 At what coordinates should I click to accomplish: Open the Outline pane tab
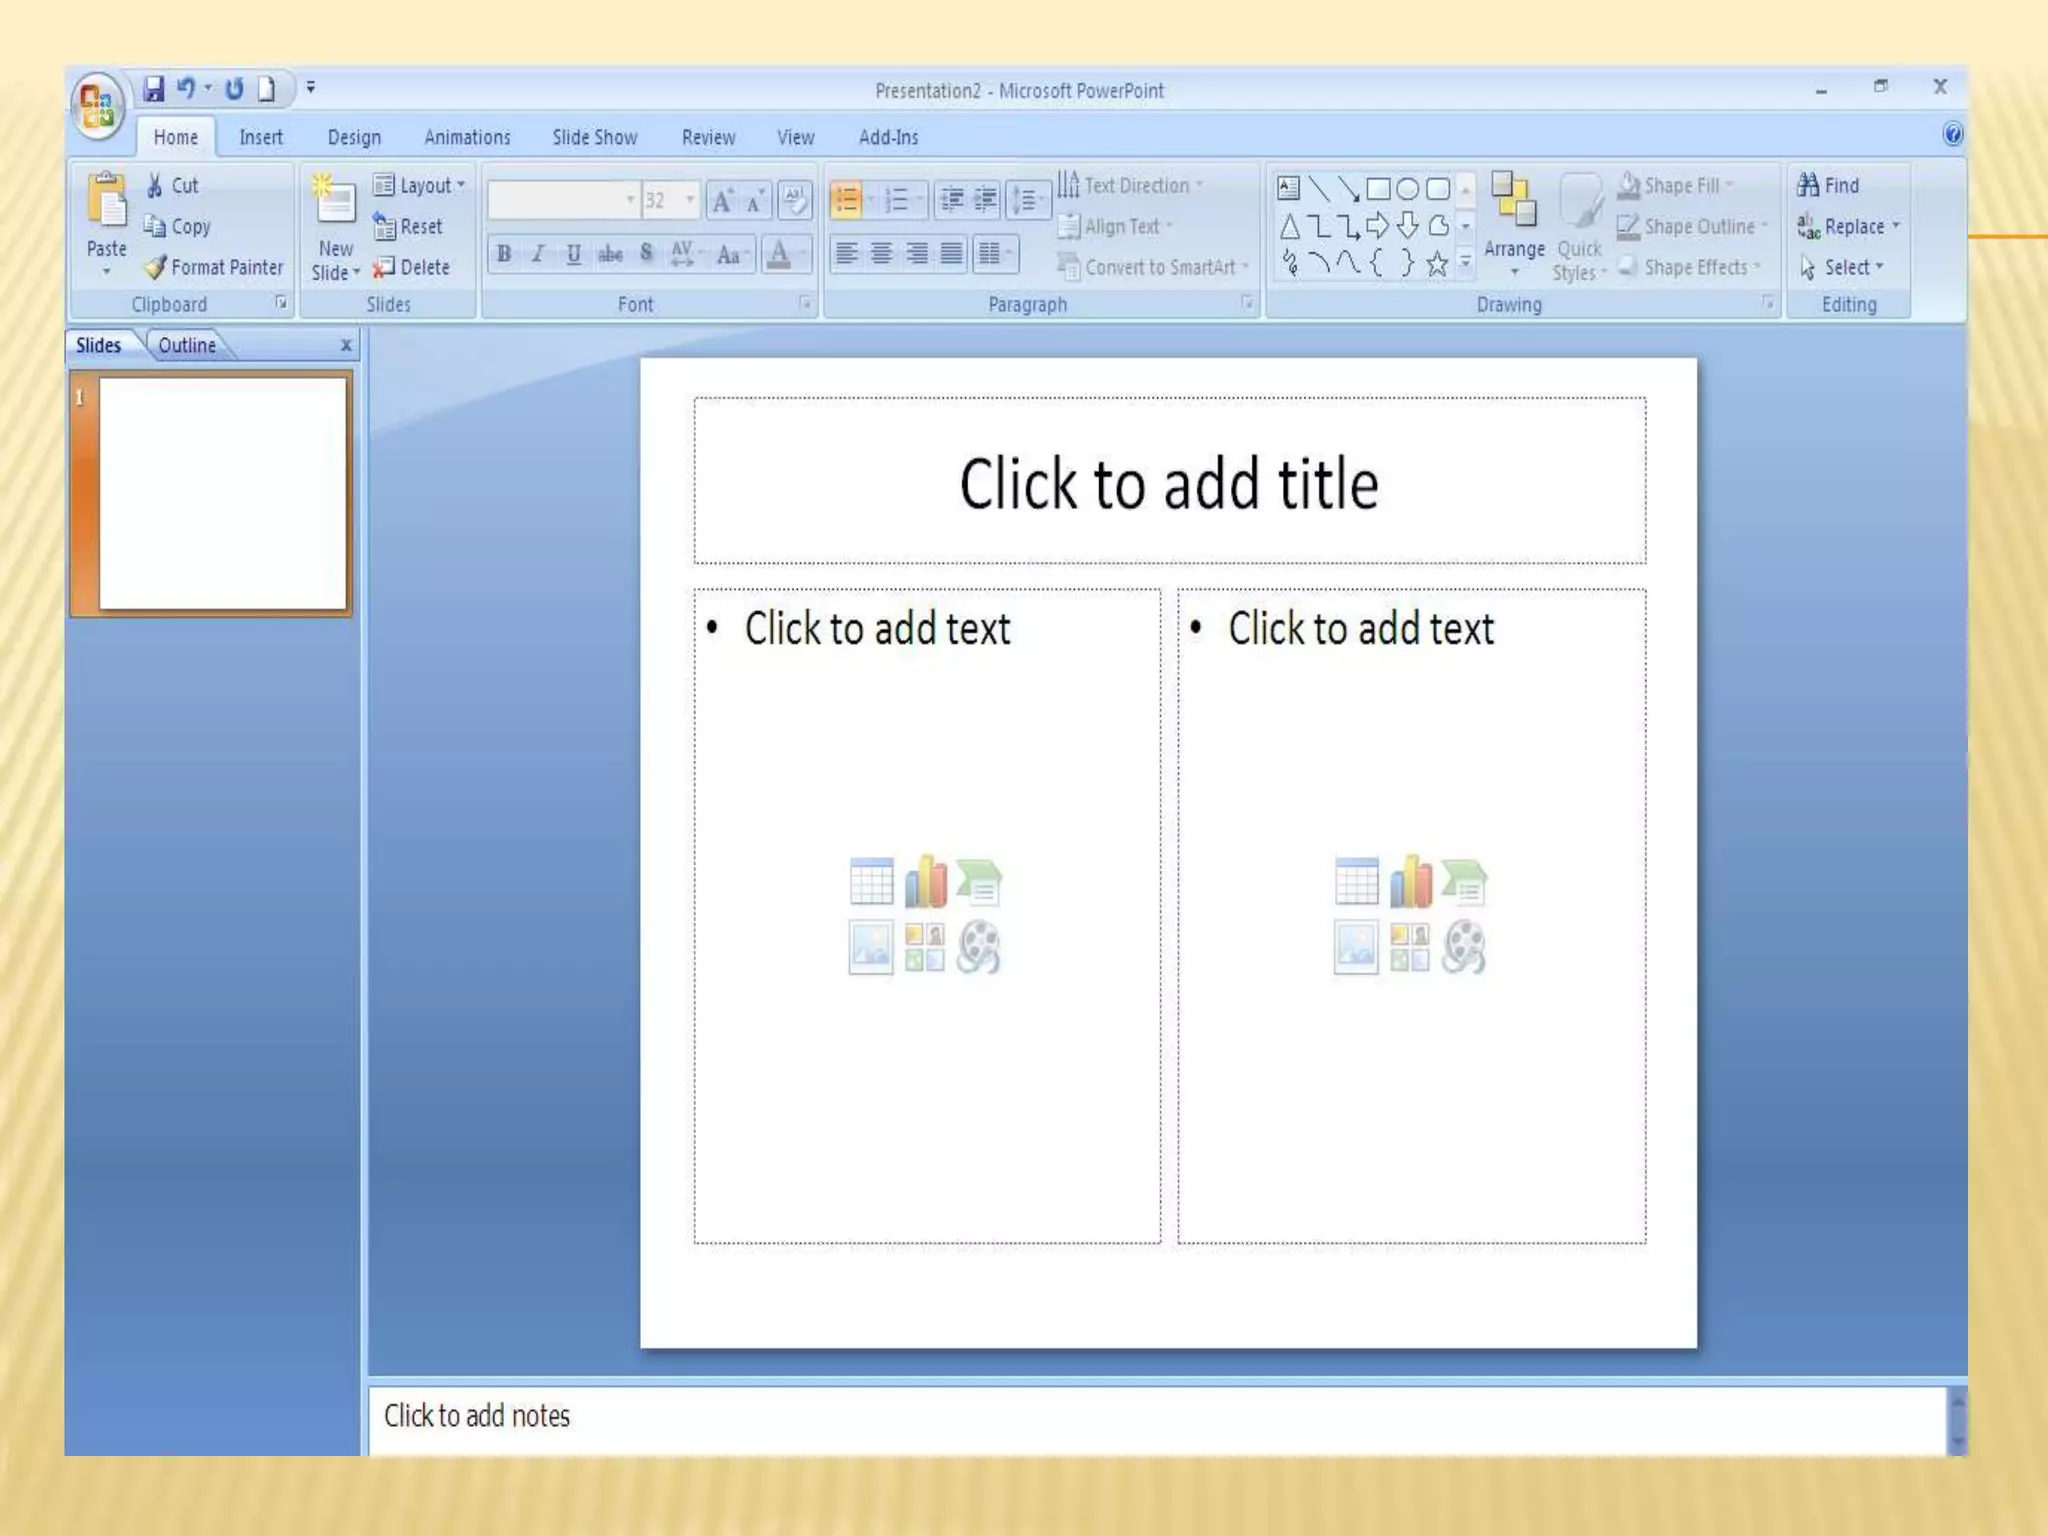187,345
